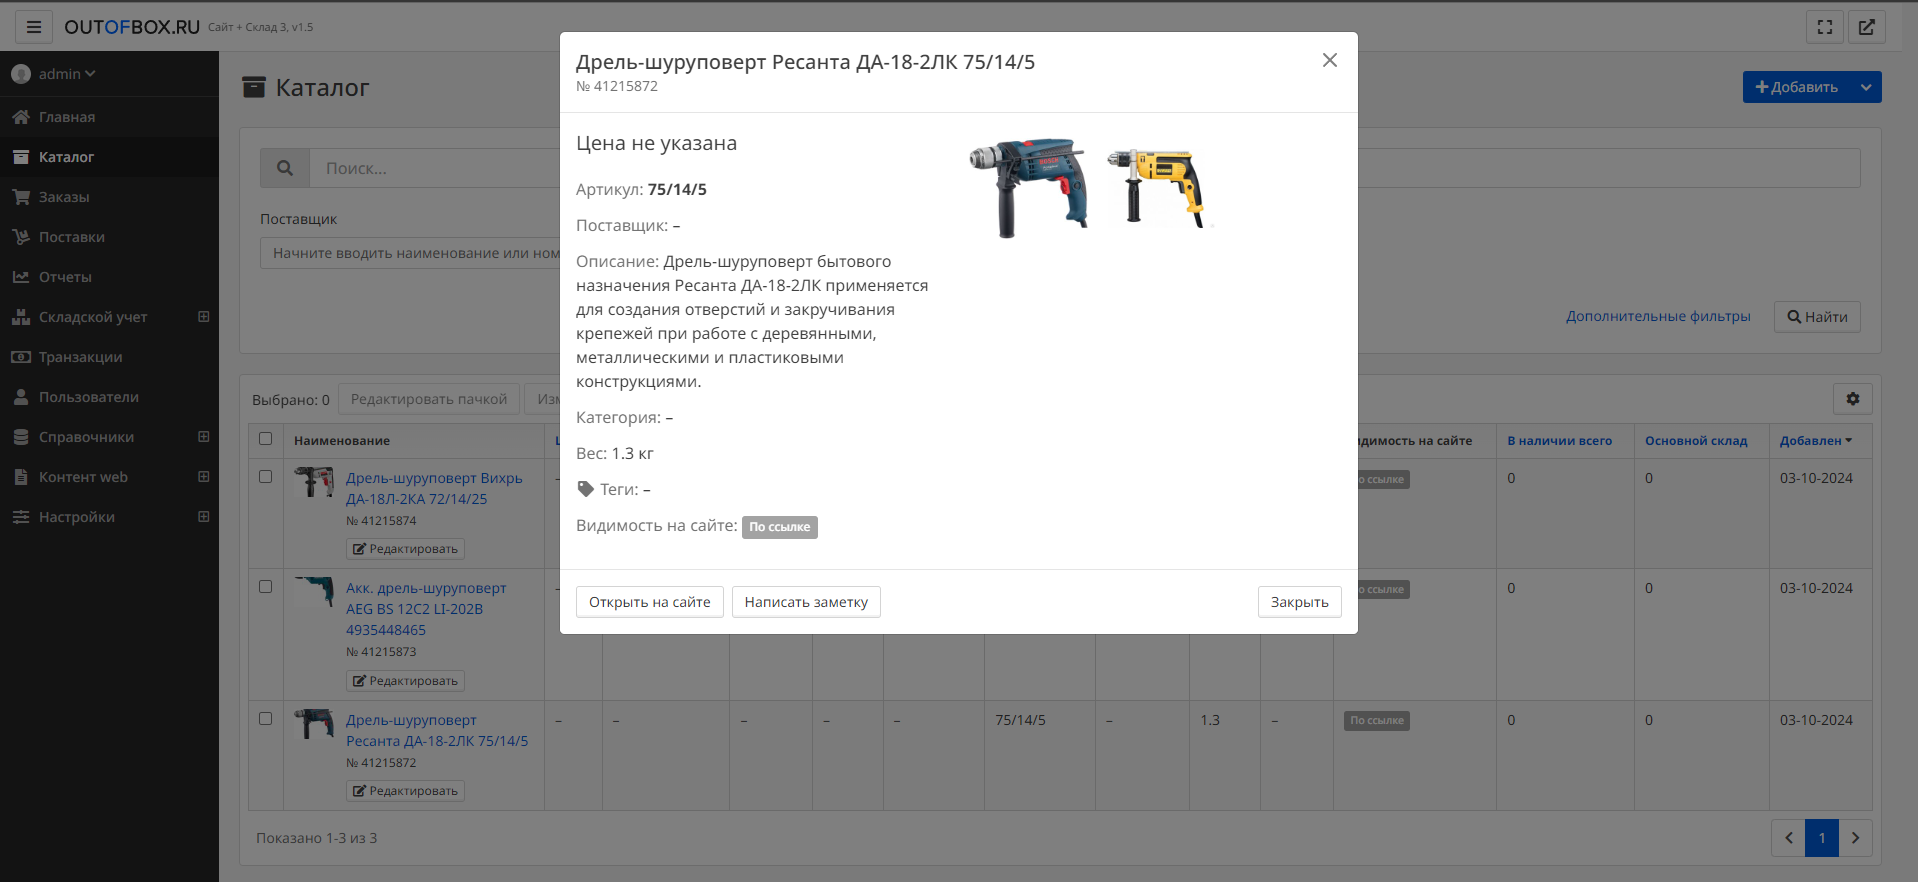This screenshot has width=1918, height=882.
Task: Check the Дрель-шуруповерт Вихрь row checkbox
Action: pyautogui.click(x=265, y=477)
